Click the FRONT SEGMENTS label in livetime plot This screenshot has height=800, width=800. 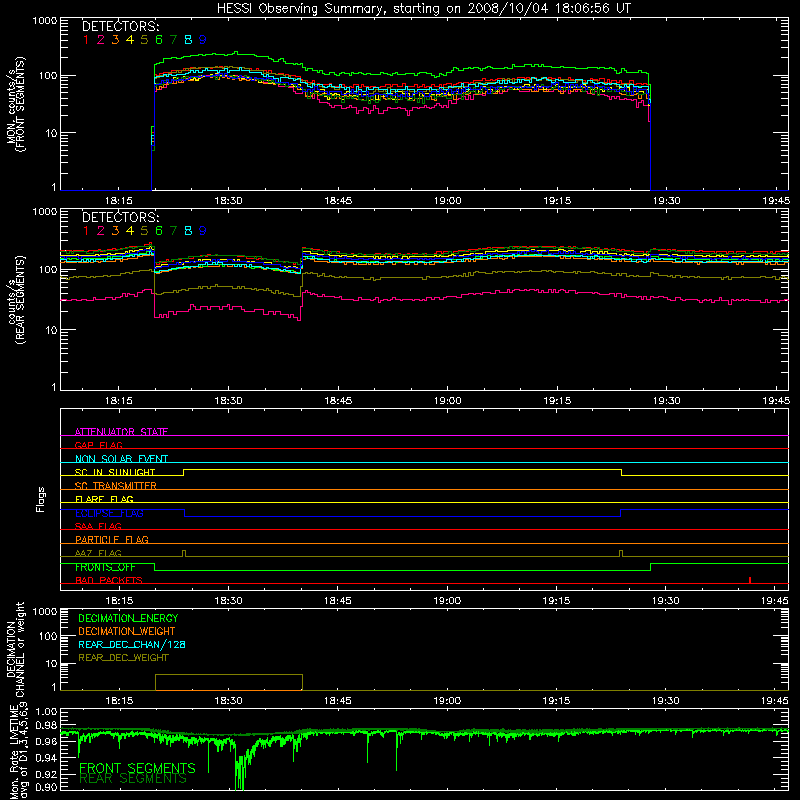[137, 768]
